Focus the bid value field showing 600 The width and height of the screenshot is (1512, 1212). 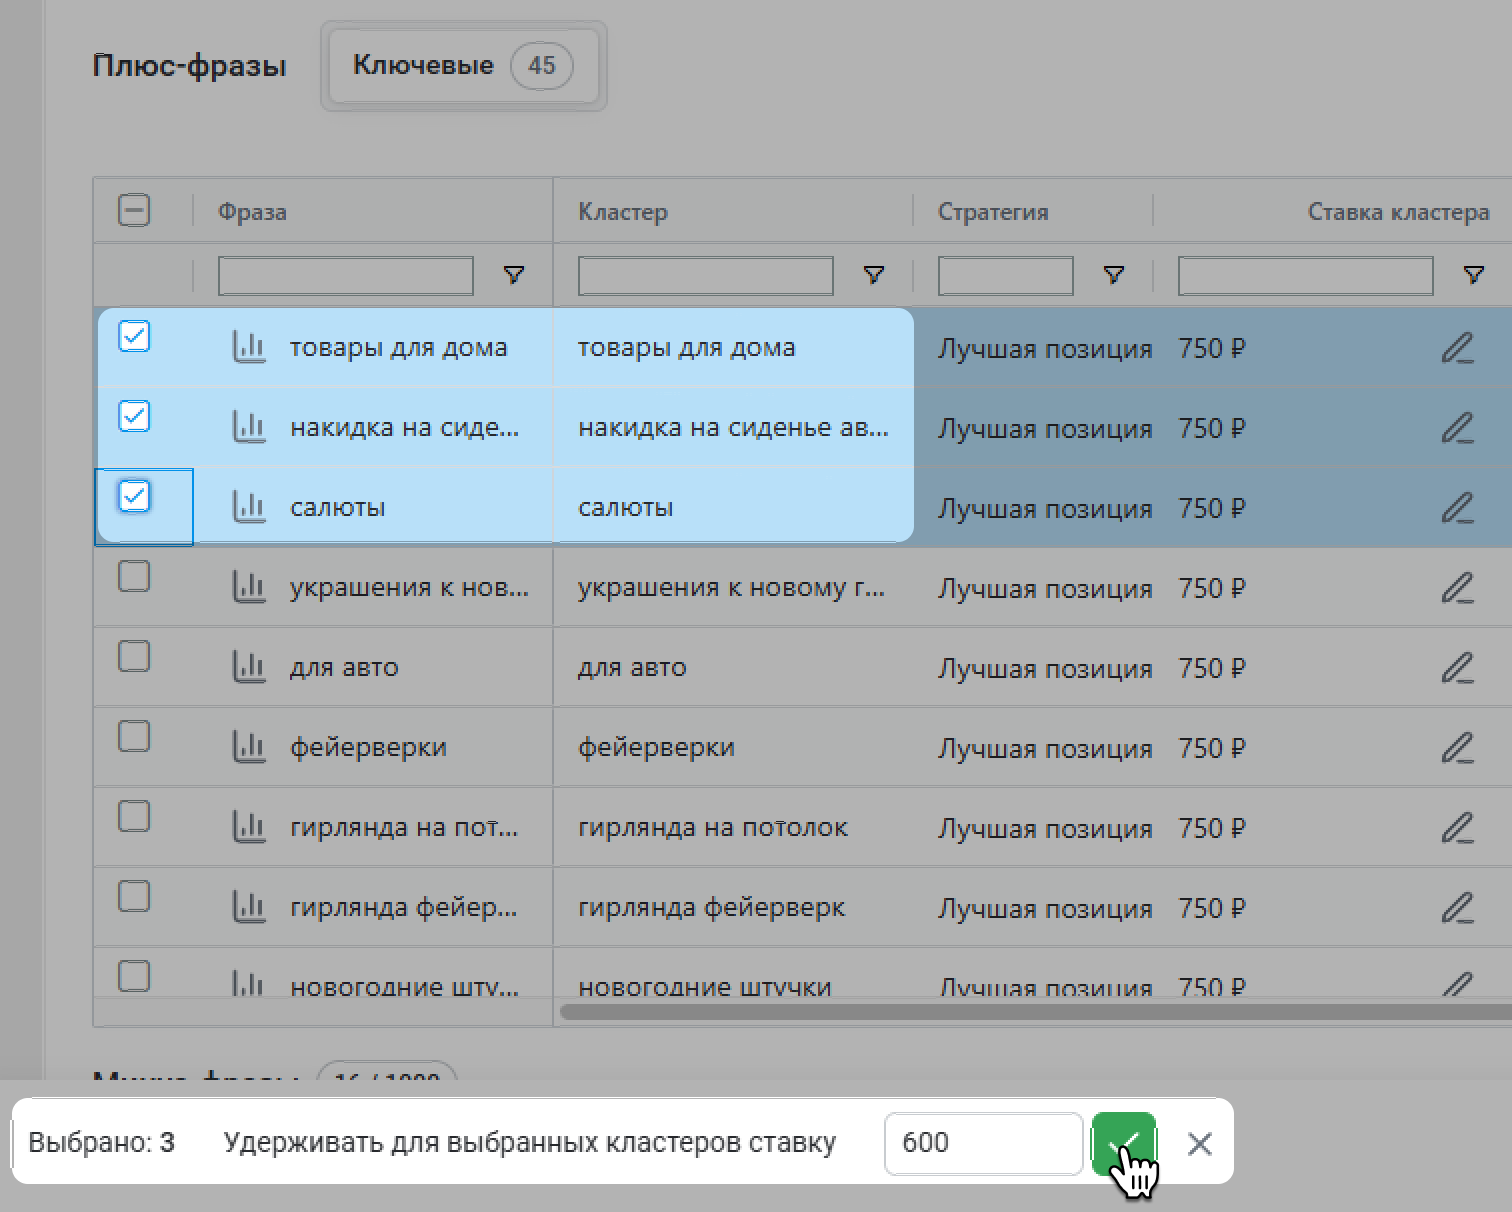[983, 1143]
